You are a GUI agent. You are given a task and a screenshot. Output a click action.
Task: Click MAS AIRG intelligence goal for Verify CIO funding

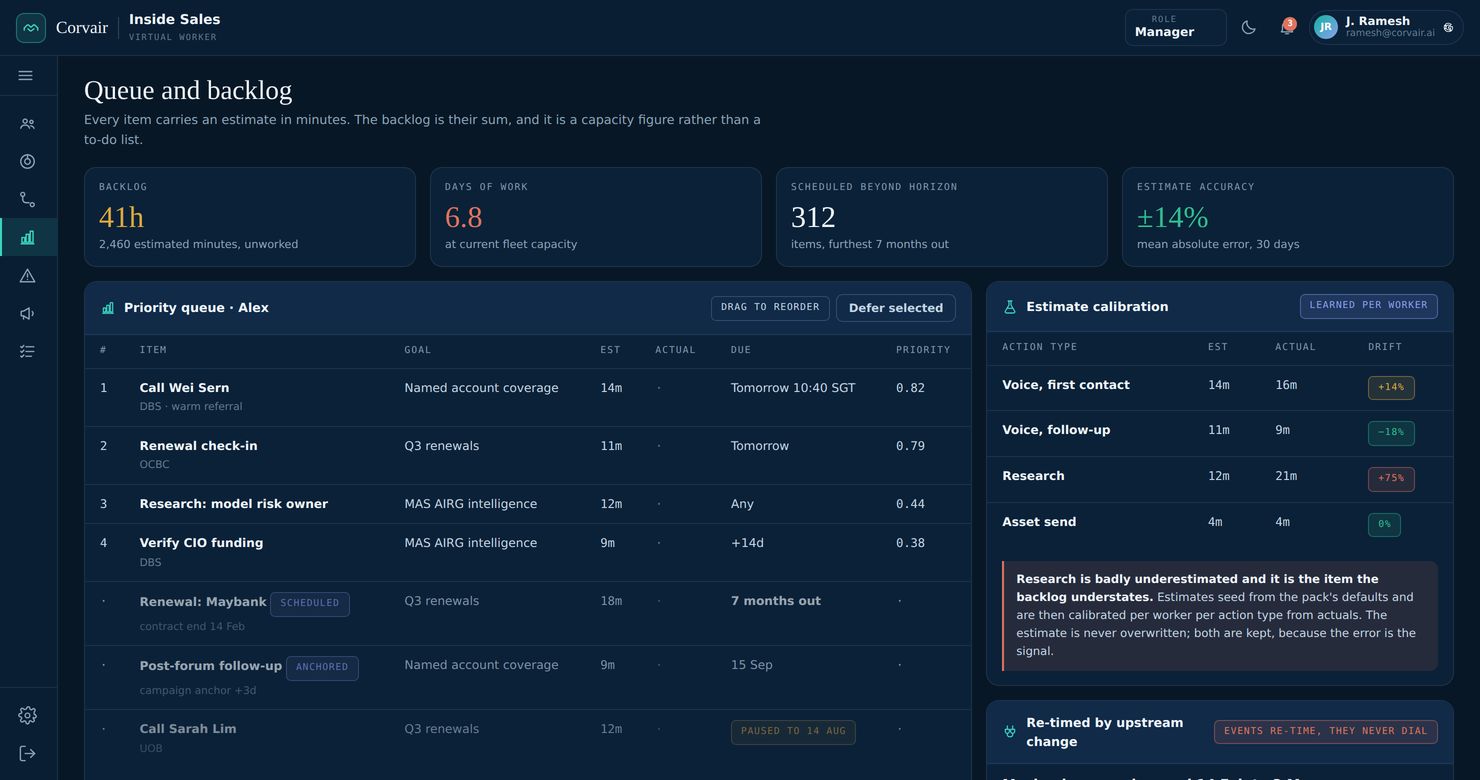point(471,543)
